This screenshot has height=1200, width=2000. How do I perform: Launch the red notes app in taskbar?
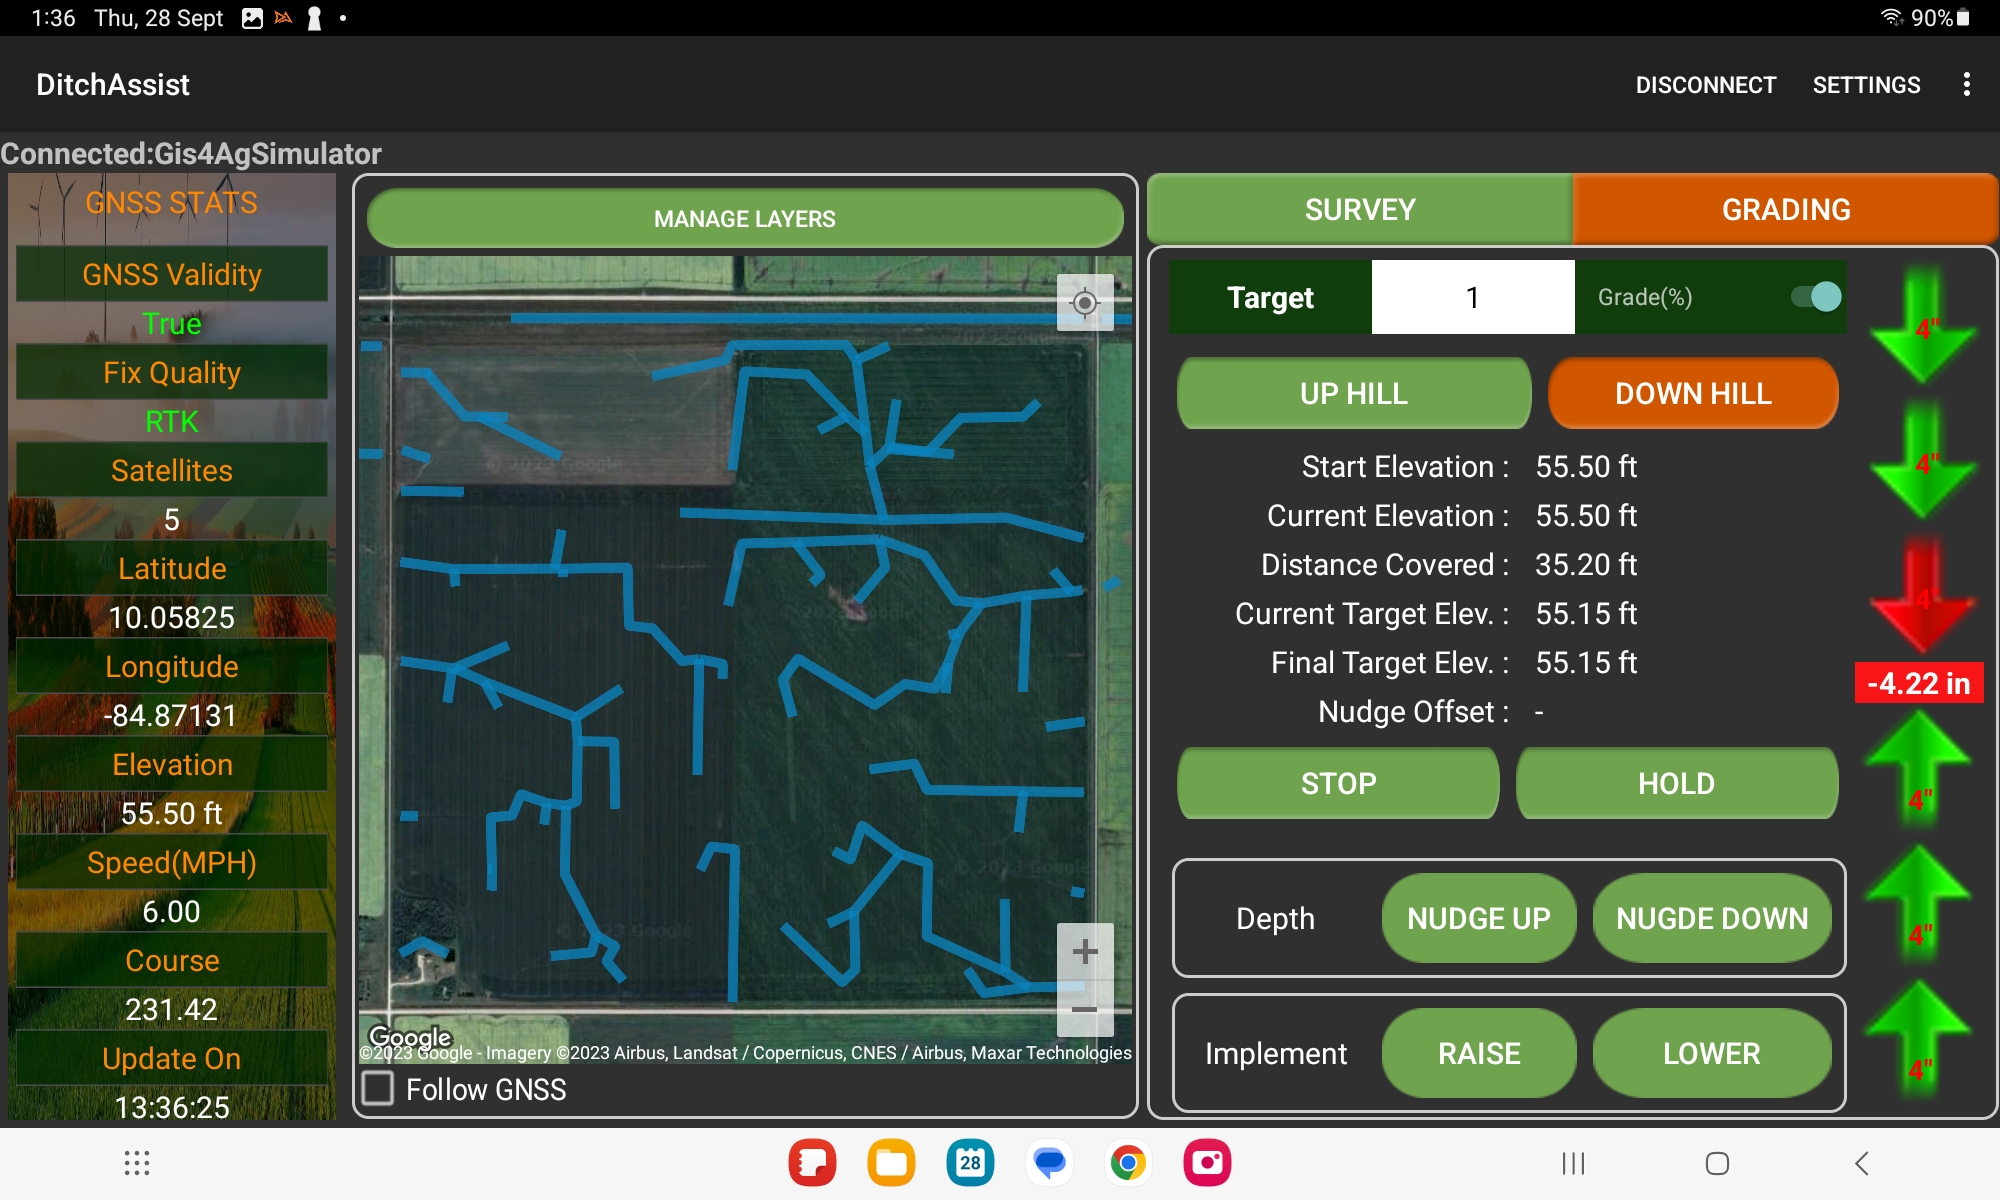812,1163
